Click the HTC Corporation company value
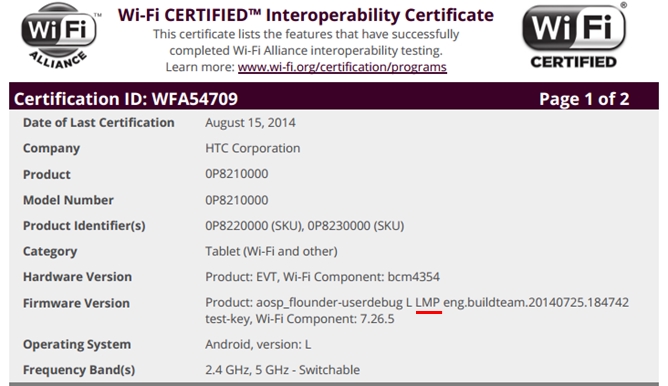Image resolution: width=668 pixels, height=386 pixels. [x=253, y=148]
